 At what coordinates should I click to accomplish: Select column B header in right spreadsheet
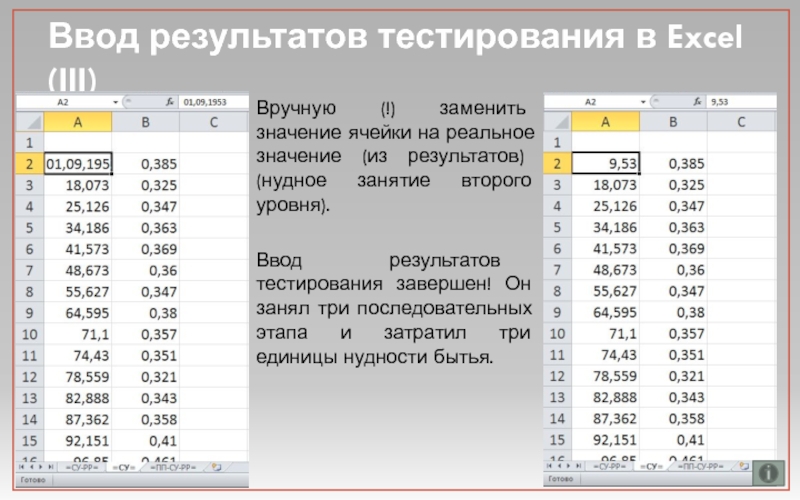pyautogui.click(x=673, y=122)
